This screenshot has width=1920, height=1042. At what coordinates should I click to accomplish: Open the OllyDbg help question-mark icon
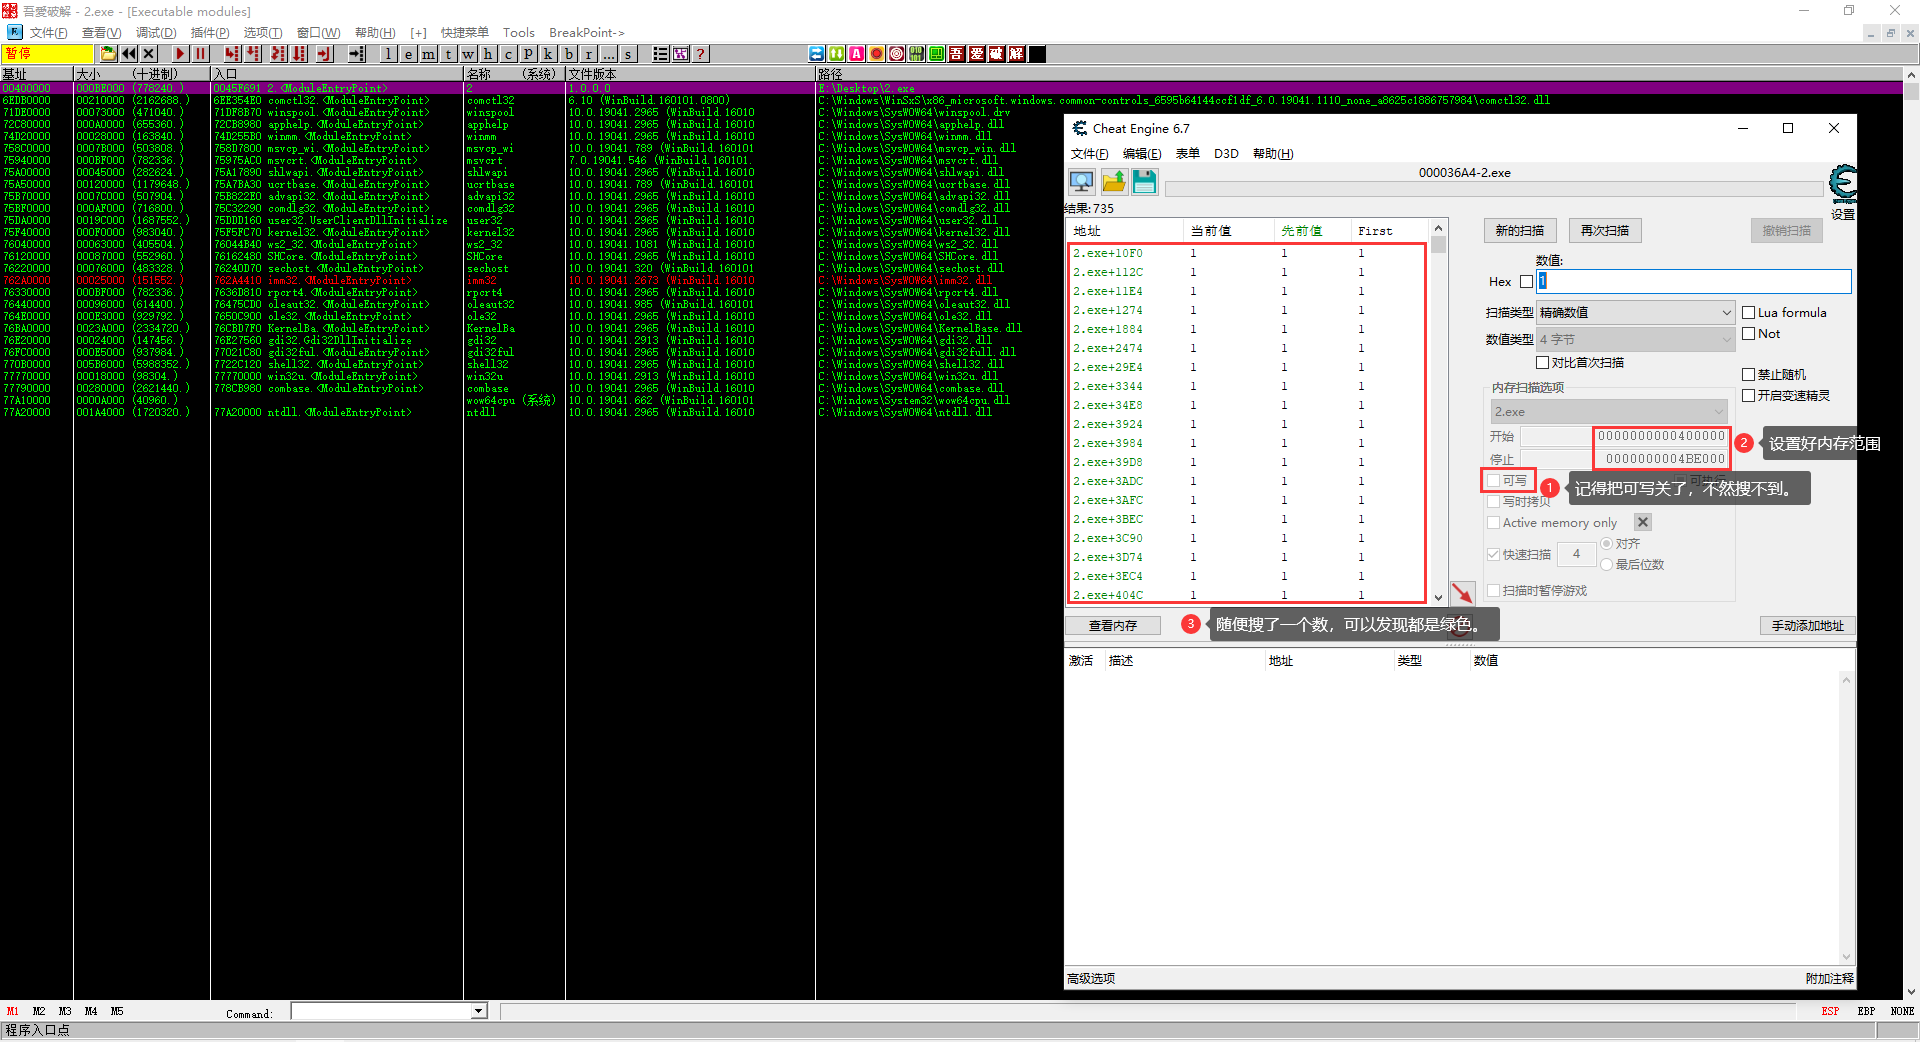(x=701, y=54)
